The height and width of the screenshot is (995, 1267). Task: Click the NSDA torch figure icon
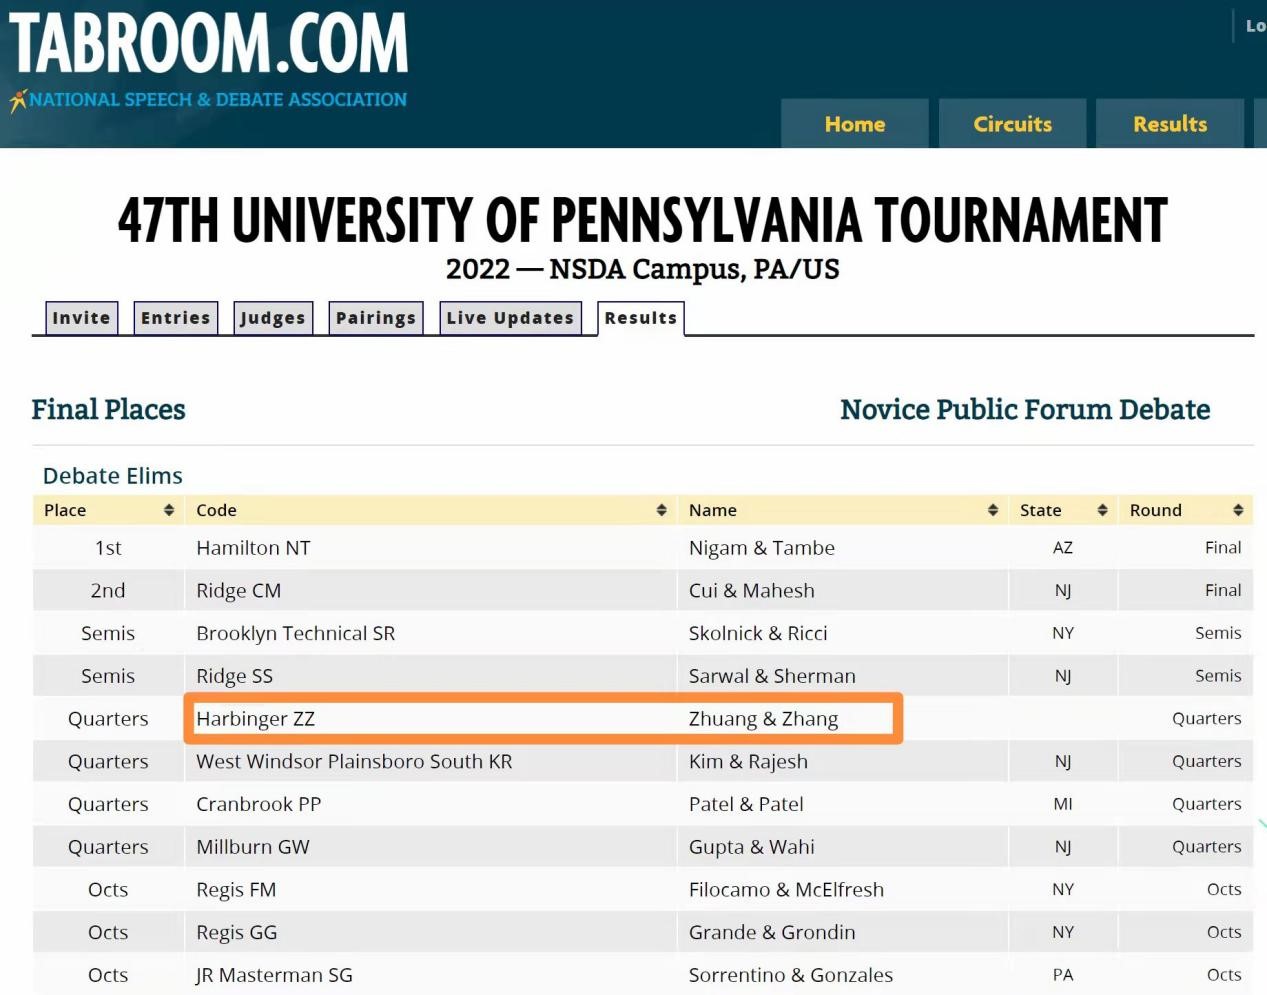pyautogui.click(x=17, y=100)
